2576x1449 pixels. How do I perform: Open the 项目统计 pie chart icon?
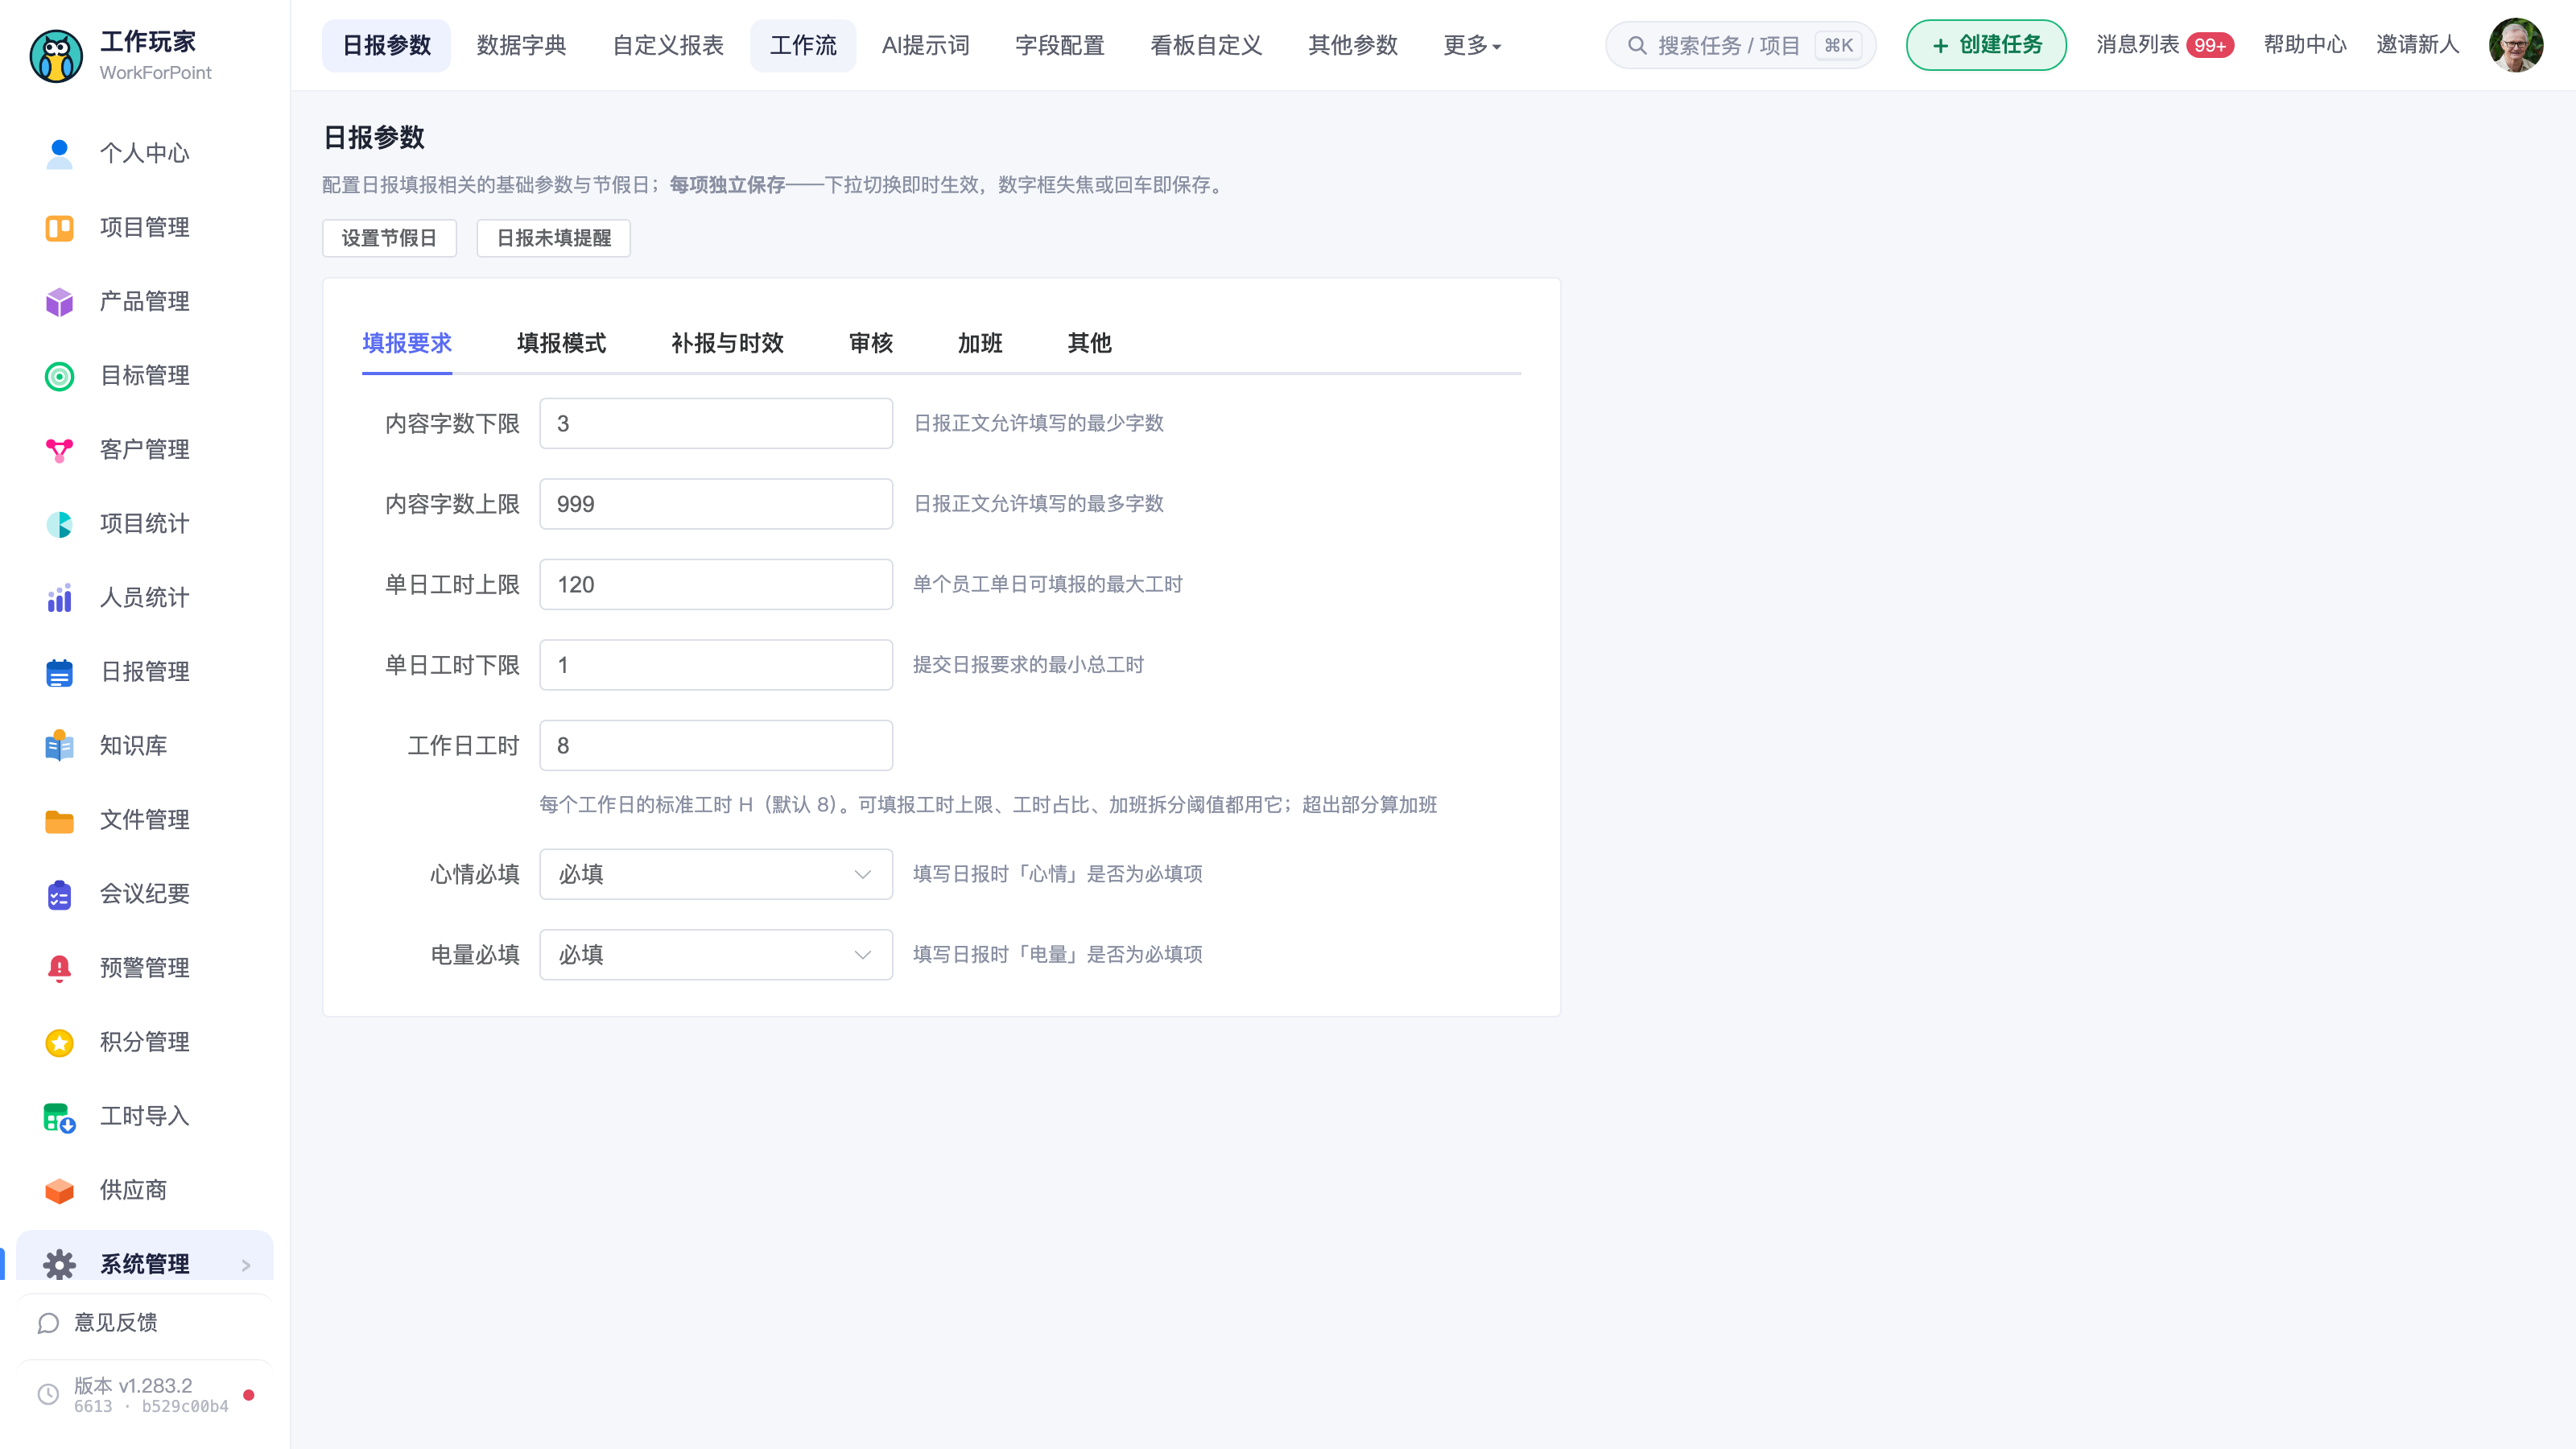pos(59,523)
